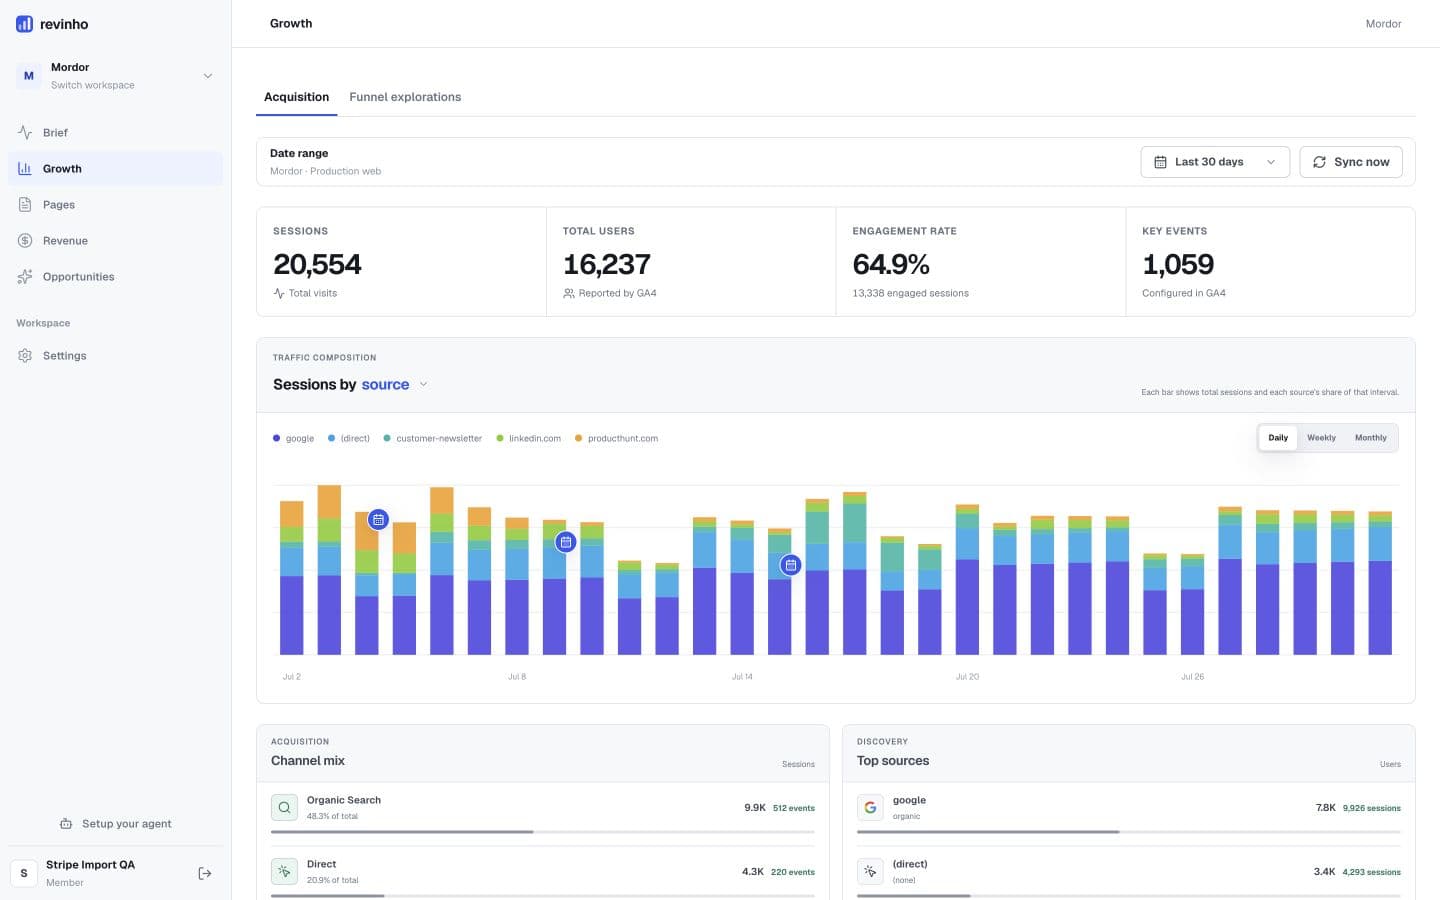Toggle the (direct) legend series
This screenshot has width=1440, height=900.
click(349, 438)
